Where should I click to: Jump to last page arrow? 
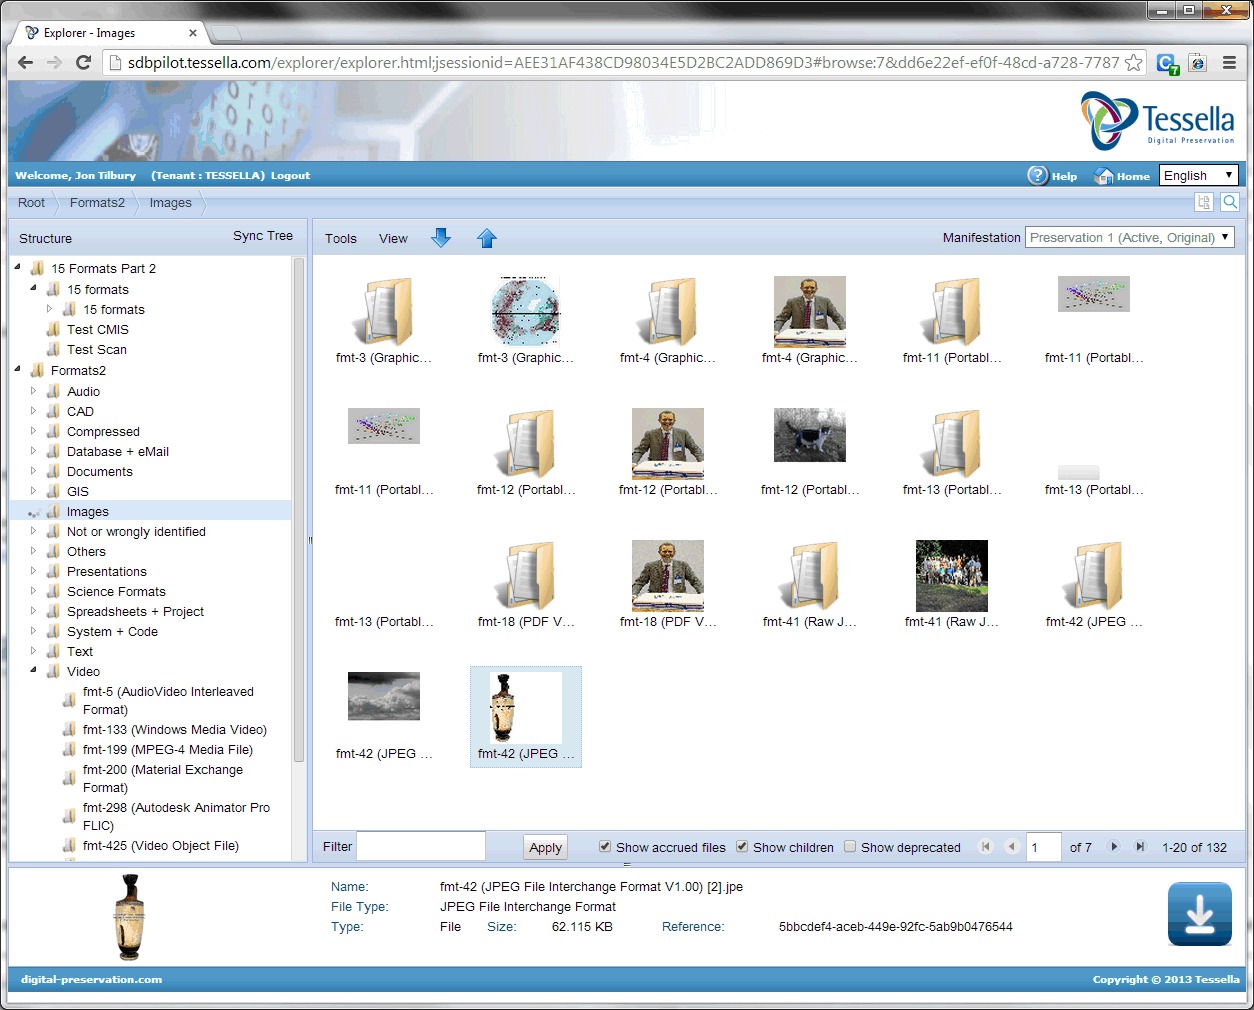pyautogui.click(x=1140, y=847)
